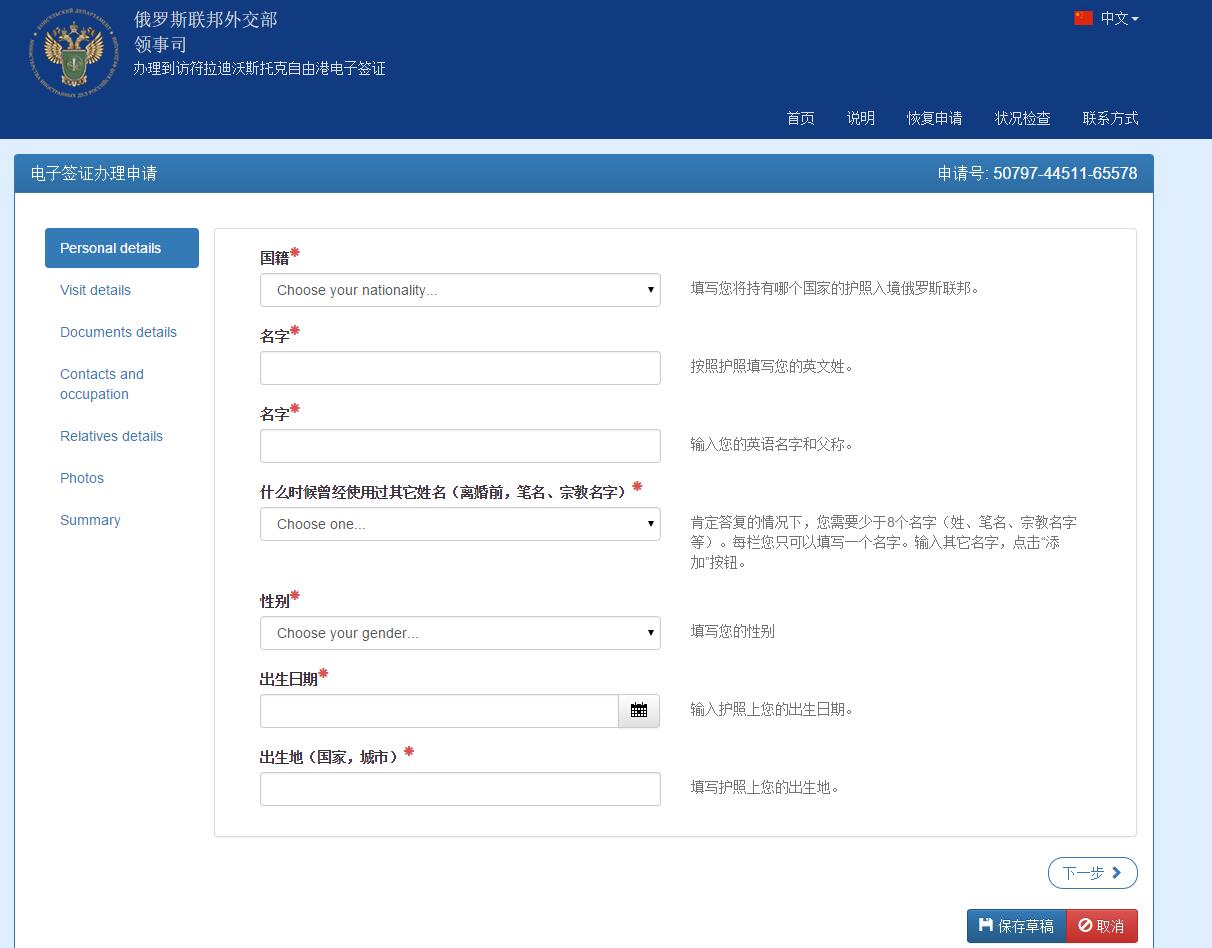Image resolution: width=1212 pixels, height=948 pixels.
Task: Open the Choose your nationality dropdown
Action: pyautogui.click(x=460, y=290)
